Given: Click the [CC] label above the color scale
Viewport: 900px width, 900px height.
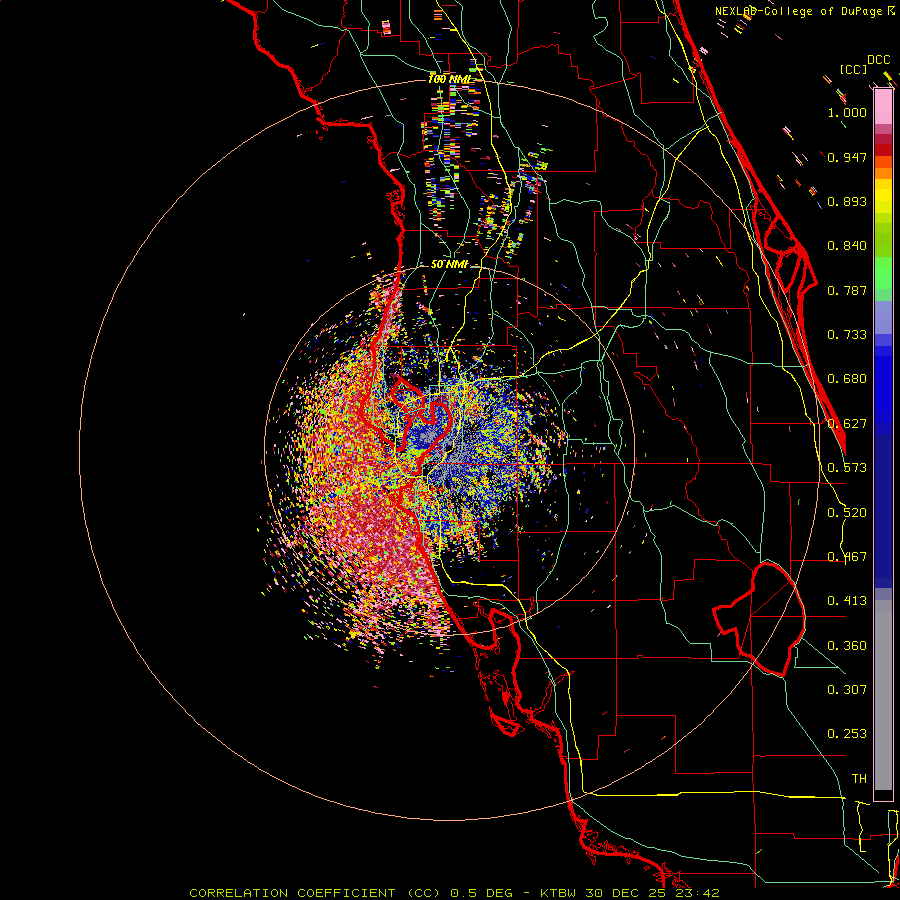Looking at the screenshot, I should click(x=853, y=69).
